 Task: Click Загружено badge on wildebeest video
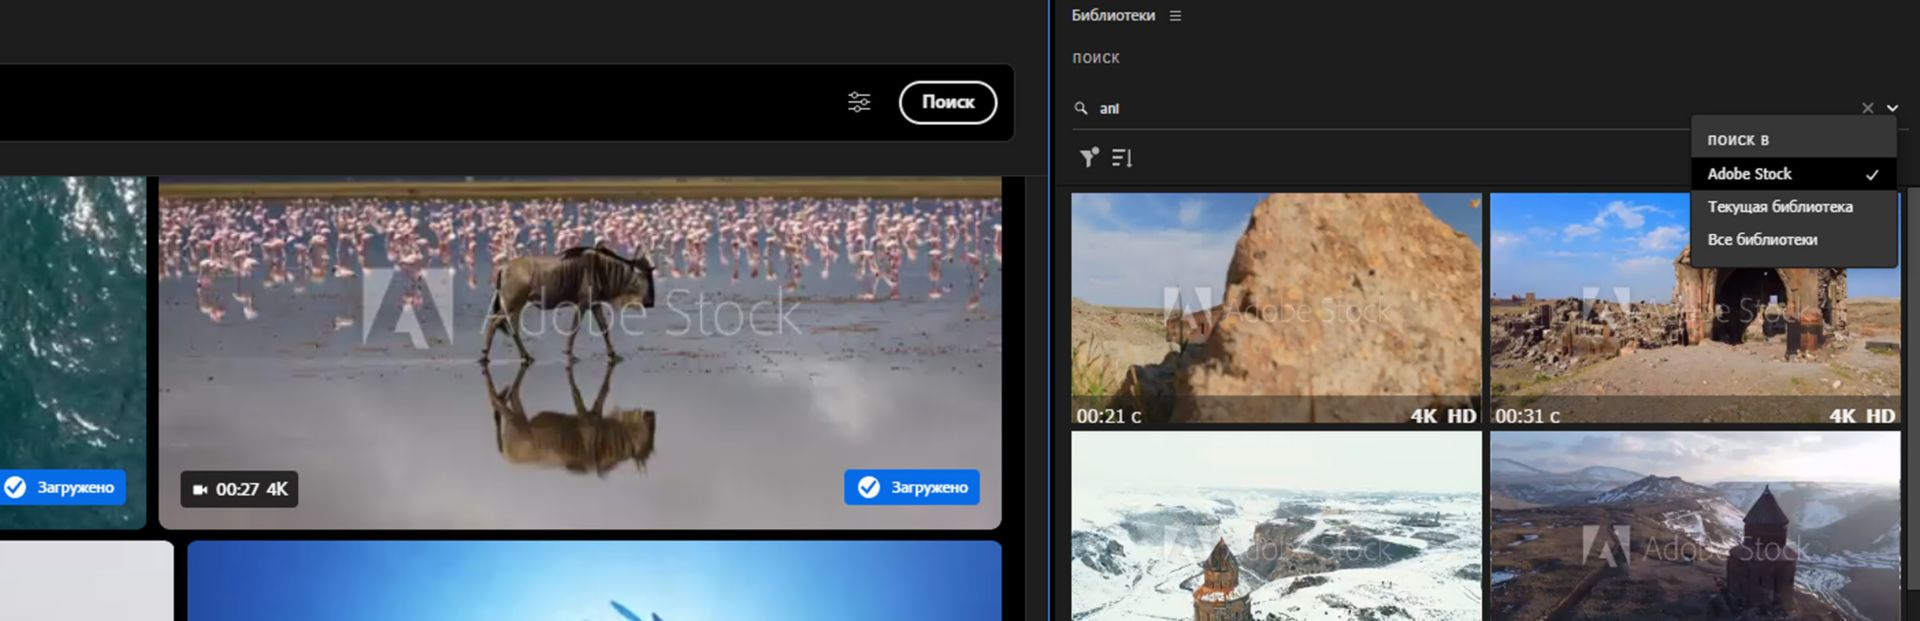(912, 487)
